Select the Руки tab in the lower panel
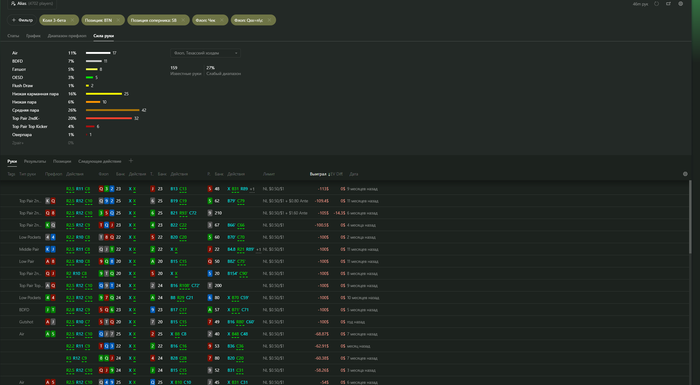 coord(12,161)
